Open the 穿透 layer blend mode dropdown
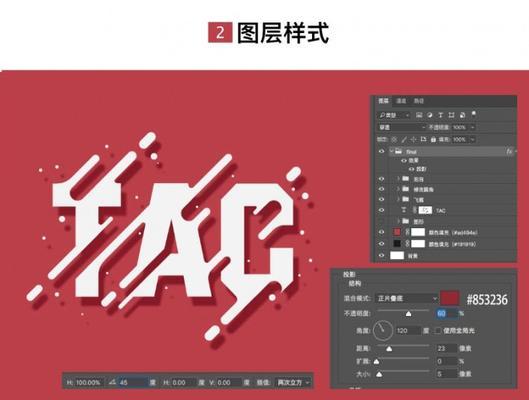The image size is (529, 400). 402,127
